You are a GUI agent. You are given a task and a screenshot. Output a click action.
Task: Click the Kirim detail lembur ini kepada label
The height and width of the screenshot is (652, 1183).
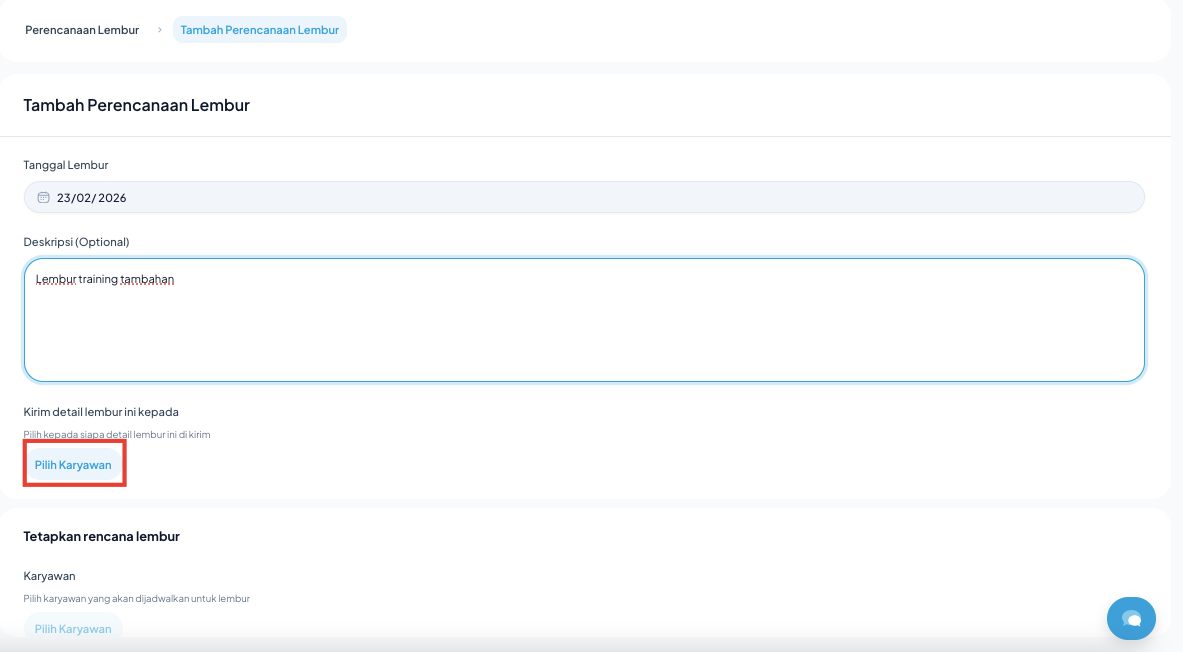click(101, 412)
